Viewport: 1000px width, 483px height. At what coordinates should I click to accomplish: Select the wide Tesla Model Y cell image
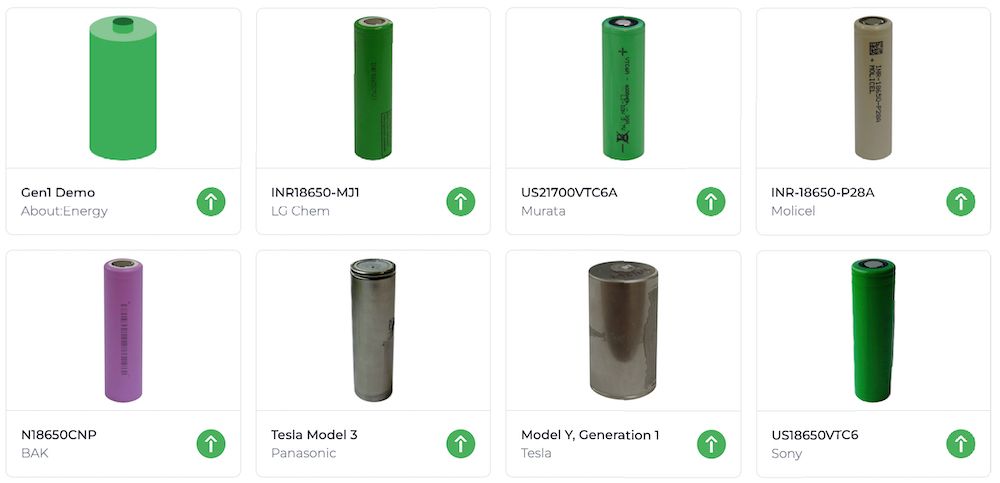click(623, 330)
